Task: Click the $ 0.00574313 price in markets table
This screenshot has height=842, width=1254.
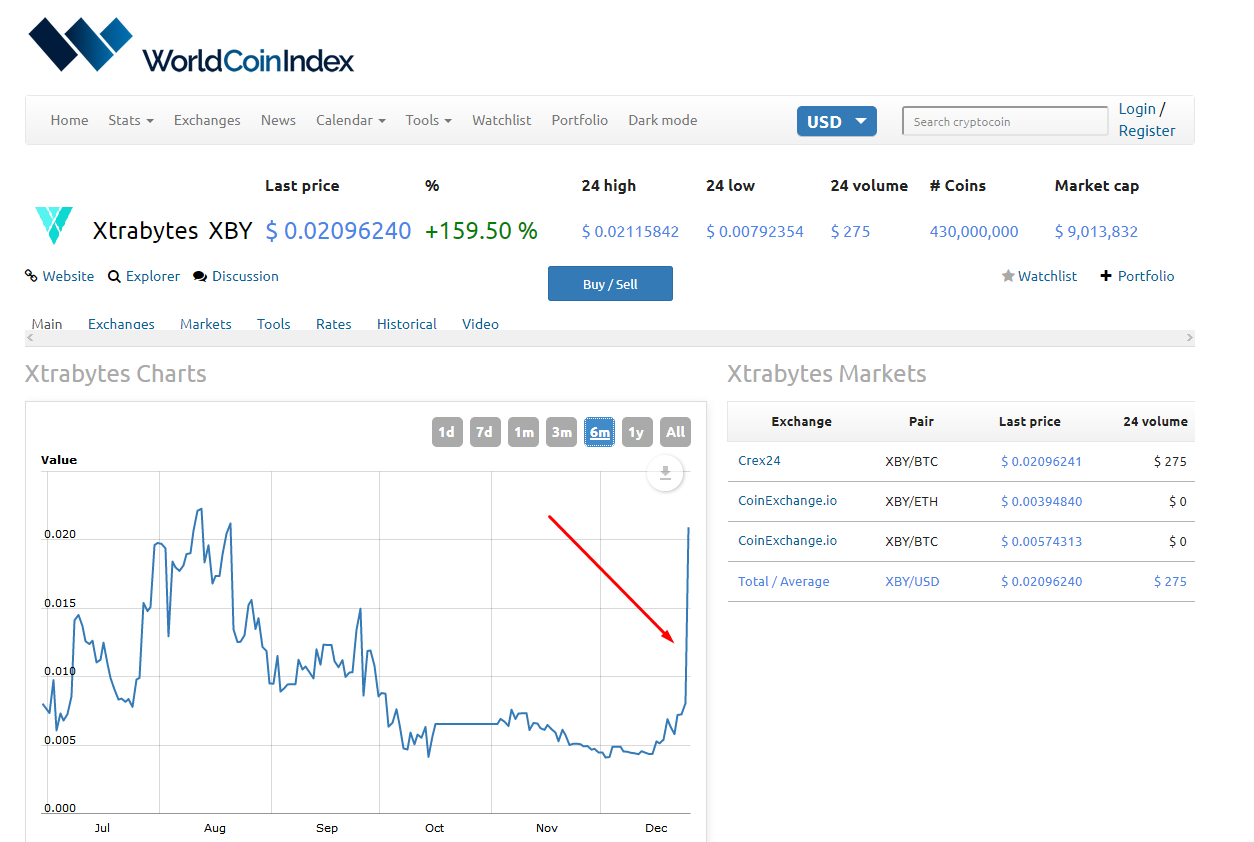Action: click(x=1041, y=541)
